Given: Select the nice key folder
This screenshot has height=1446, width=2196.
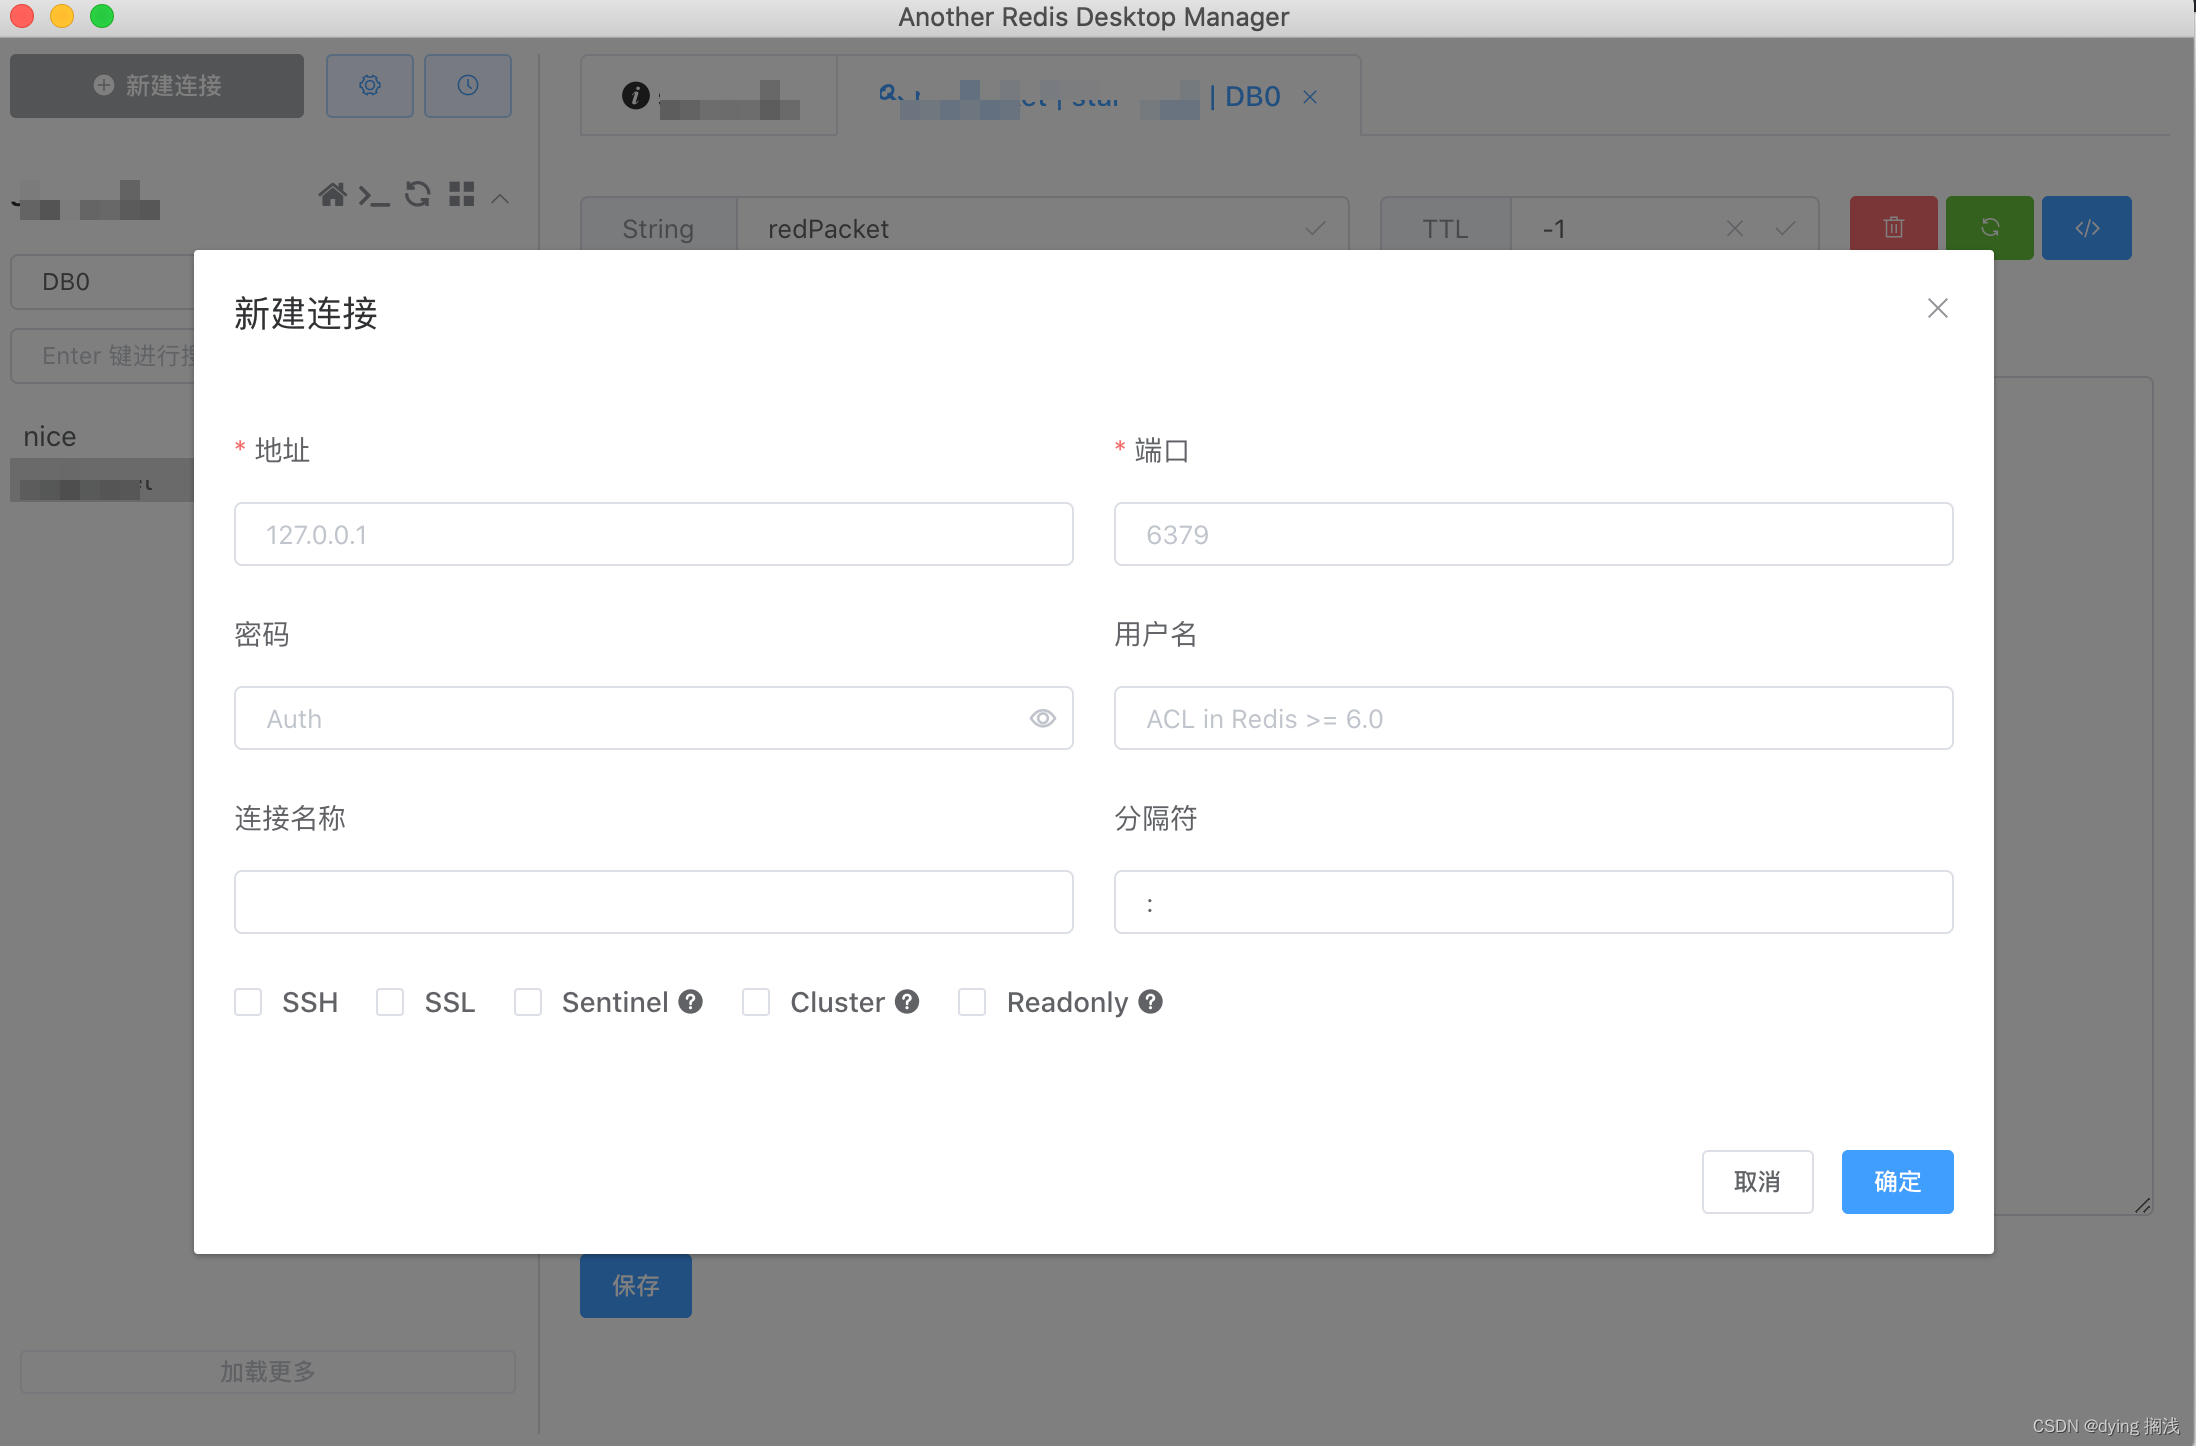Looking at the screenshot, I should click(50, 436).
